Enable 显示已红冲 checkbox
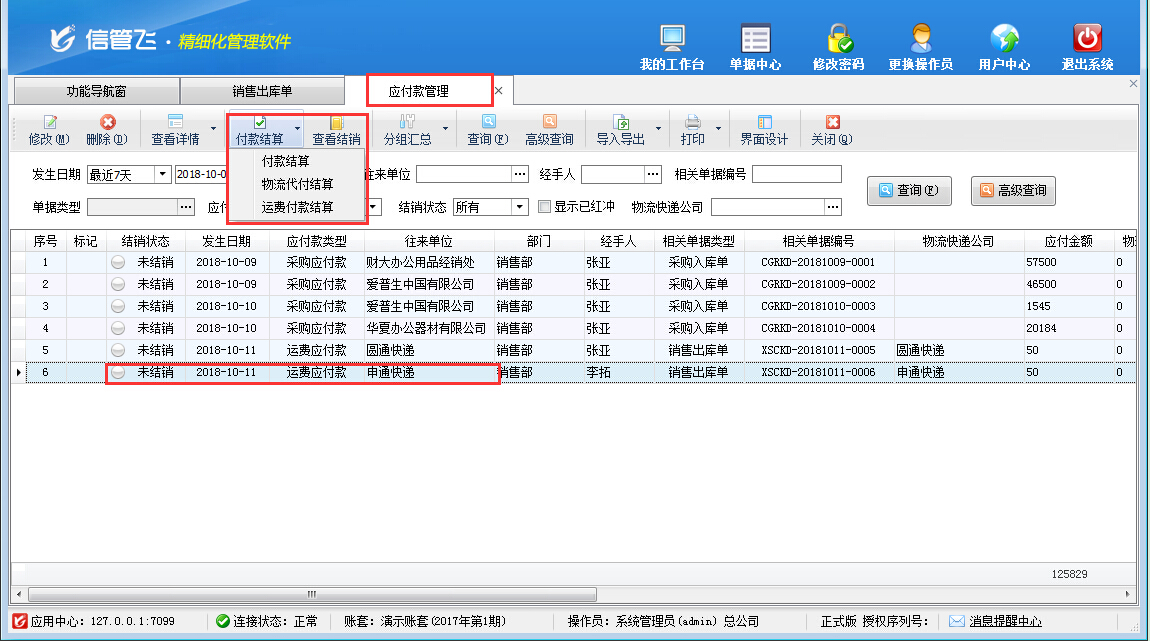Viewport: 1150px width, 641px height. [x=545, y=207]
